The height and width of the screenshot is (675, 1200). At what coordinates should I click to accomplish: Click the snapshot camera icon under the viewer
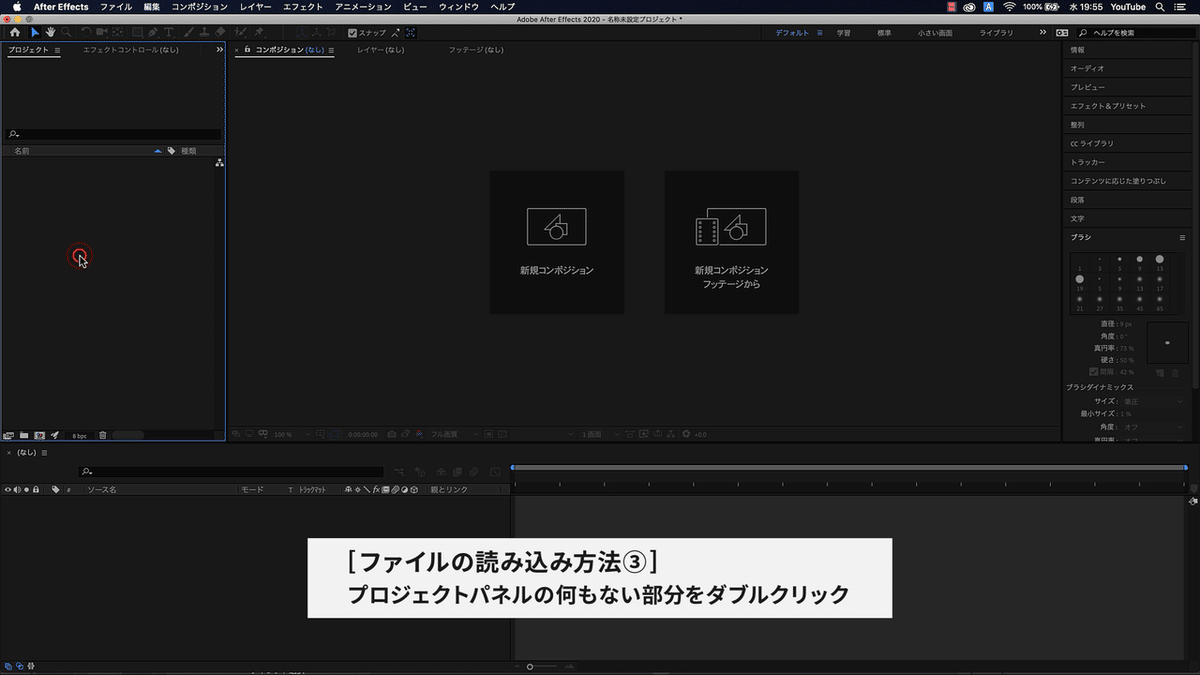pos(392,434)
